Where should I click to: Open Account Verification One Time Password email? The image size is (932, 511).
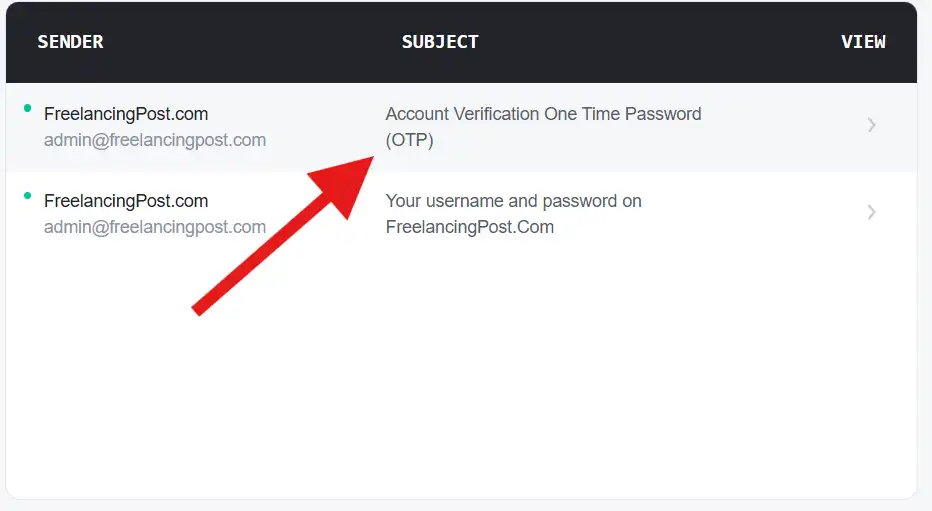543,114
